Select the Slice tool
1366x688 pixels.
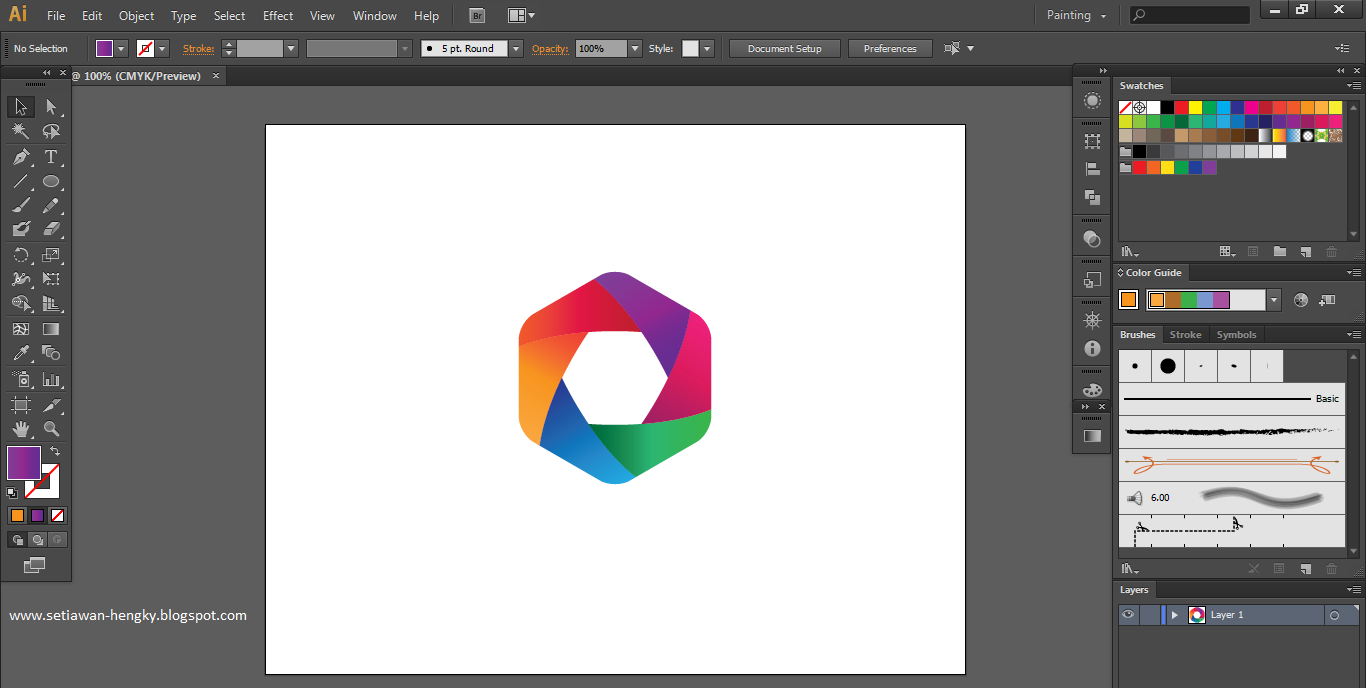pyautogui.click(x=51, y=405)
